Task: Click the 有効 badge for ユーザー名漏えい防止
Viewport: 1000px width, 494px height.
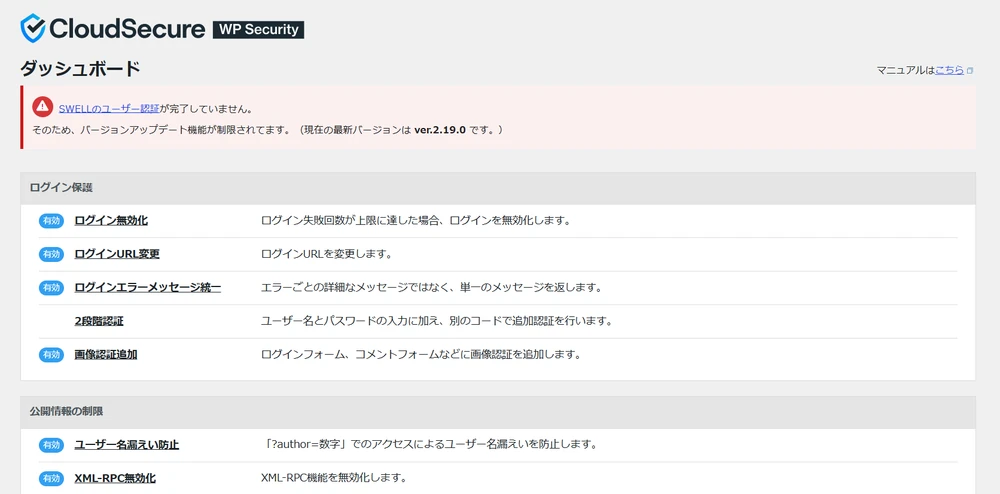Action: tap(52, 444)
